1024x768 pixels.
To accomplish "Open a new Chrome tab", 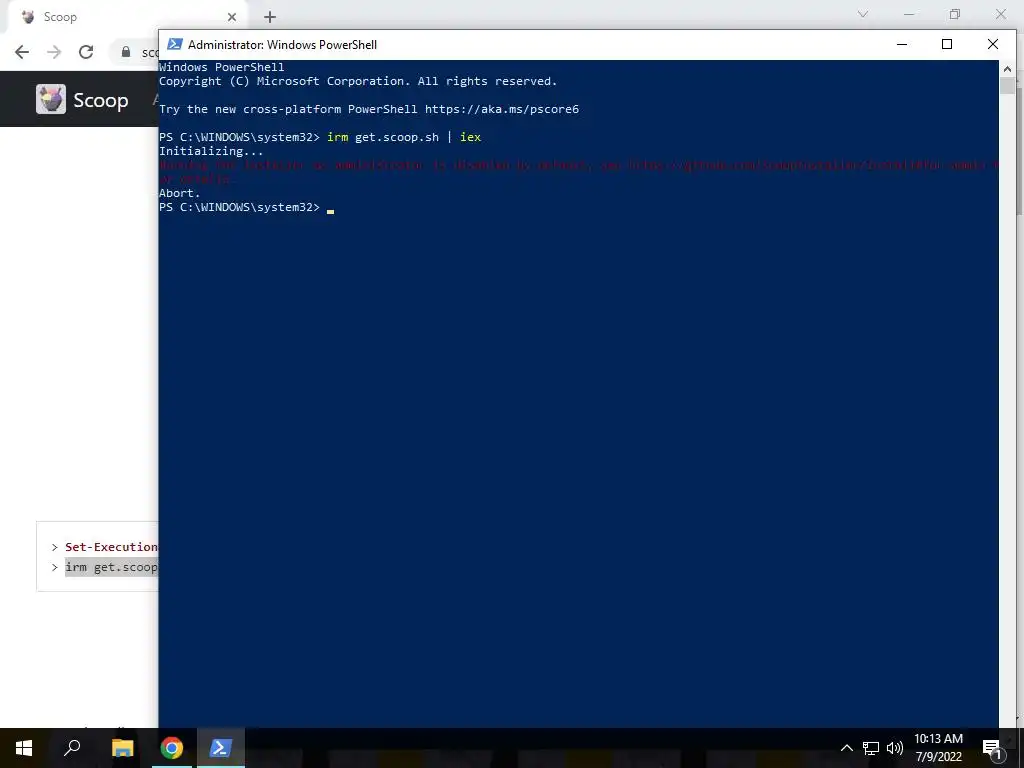I will (270, 17).
